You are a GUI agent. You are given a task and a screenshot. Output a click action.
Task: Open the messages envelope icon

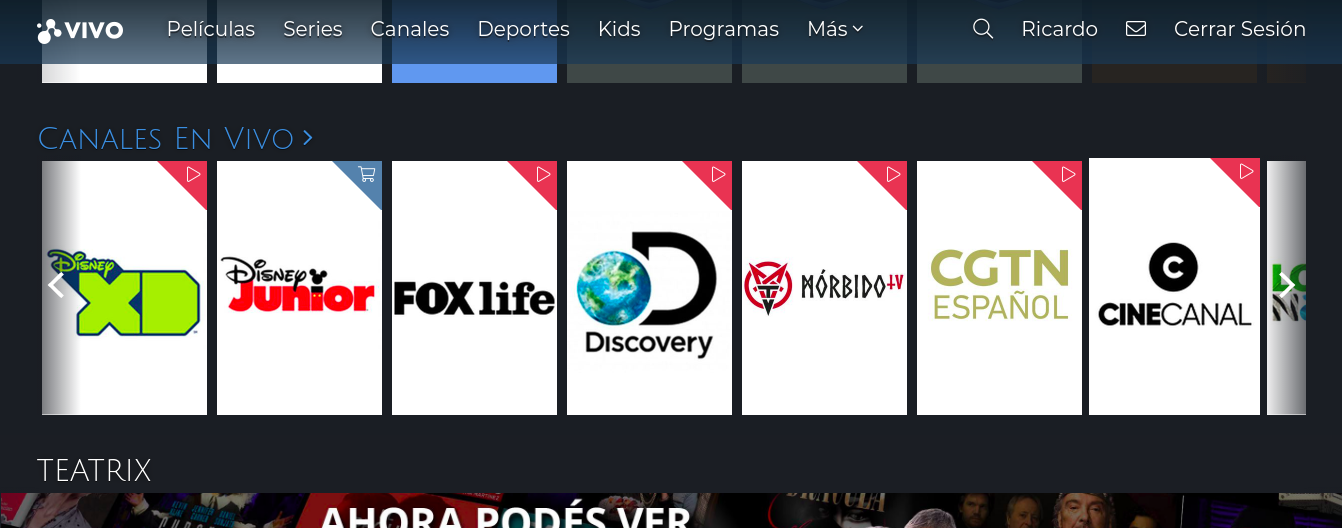point(1136,29)
